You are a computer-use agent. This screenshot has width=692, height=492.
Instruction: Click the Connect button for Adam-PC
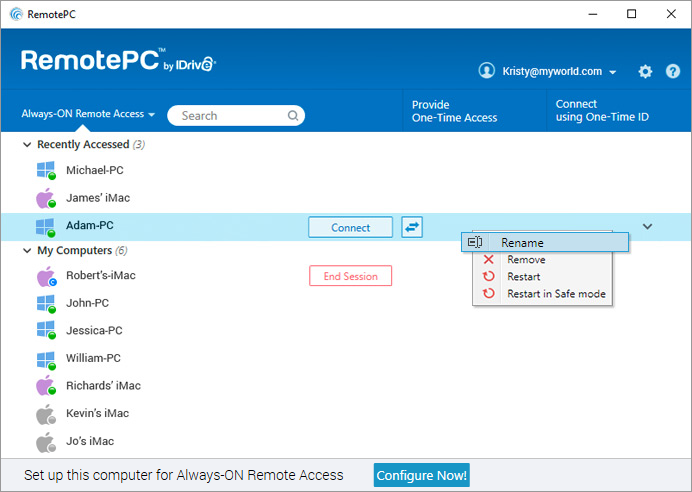[350, 227]
